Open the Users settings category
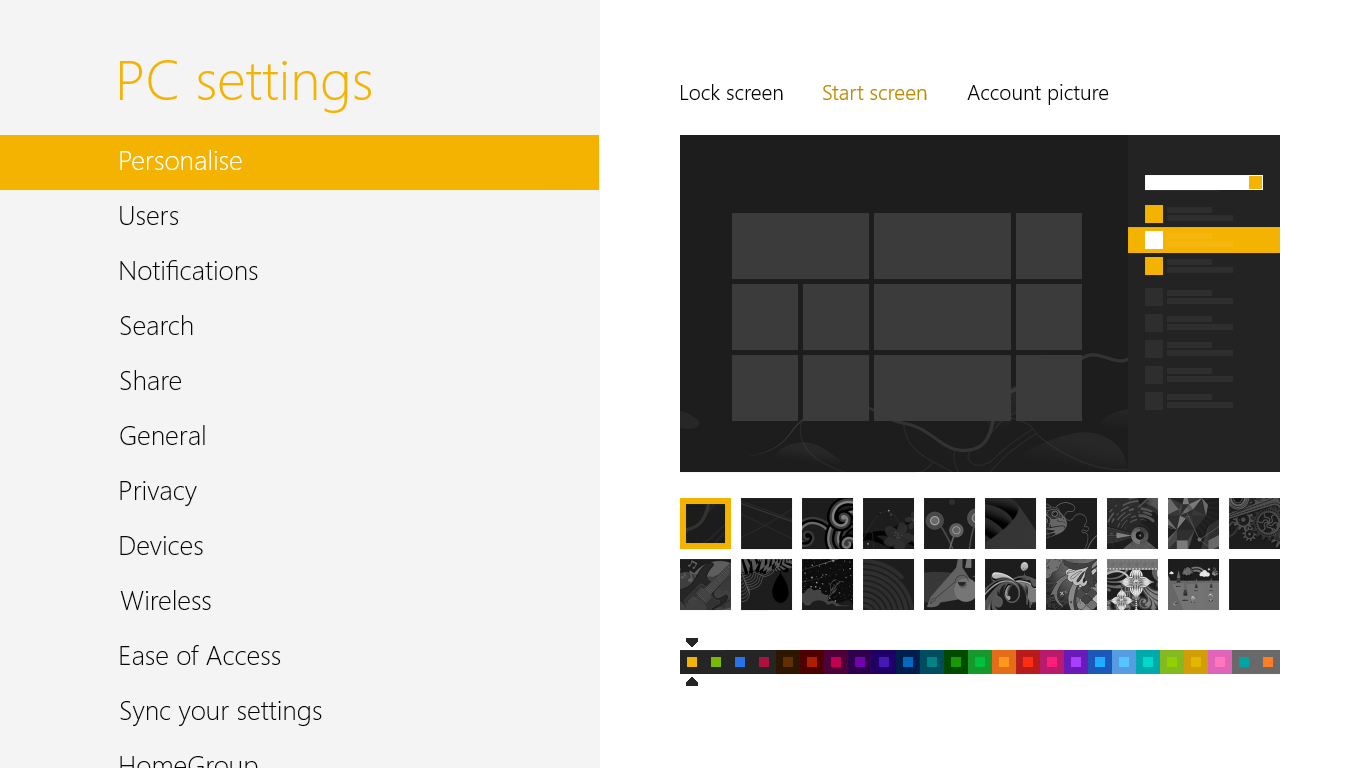The image size is (1366, 768). [x=148, y=216]
